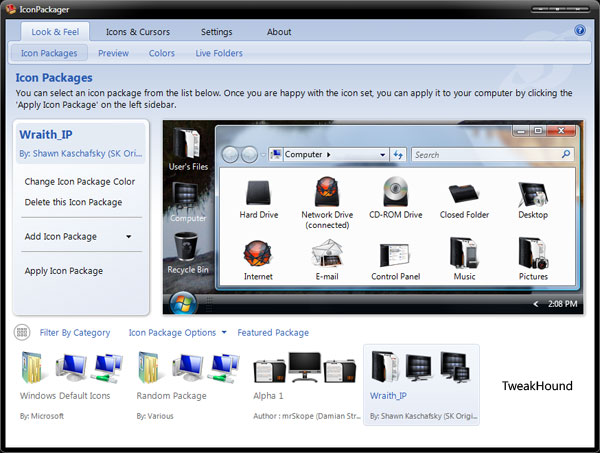Viewport: 600px width, 453px height.
Task: Click the Internet globe icon
Action: [258, 254]
